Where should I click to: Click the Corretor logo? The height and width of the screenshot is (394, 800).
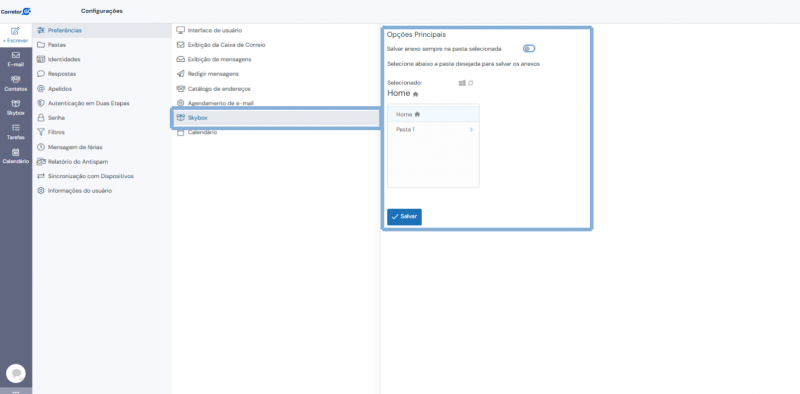tap(16, 11)
